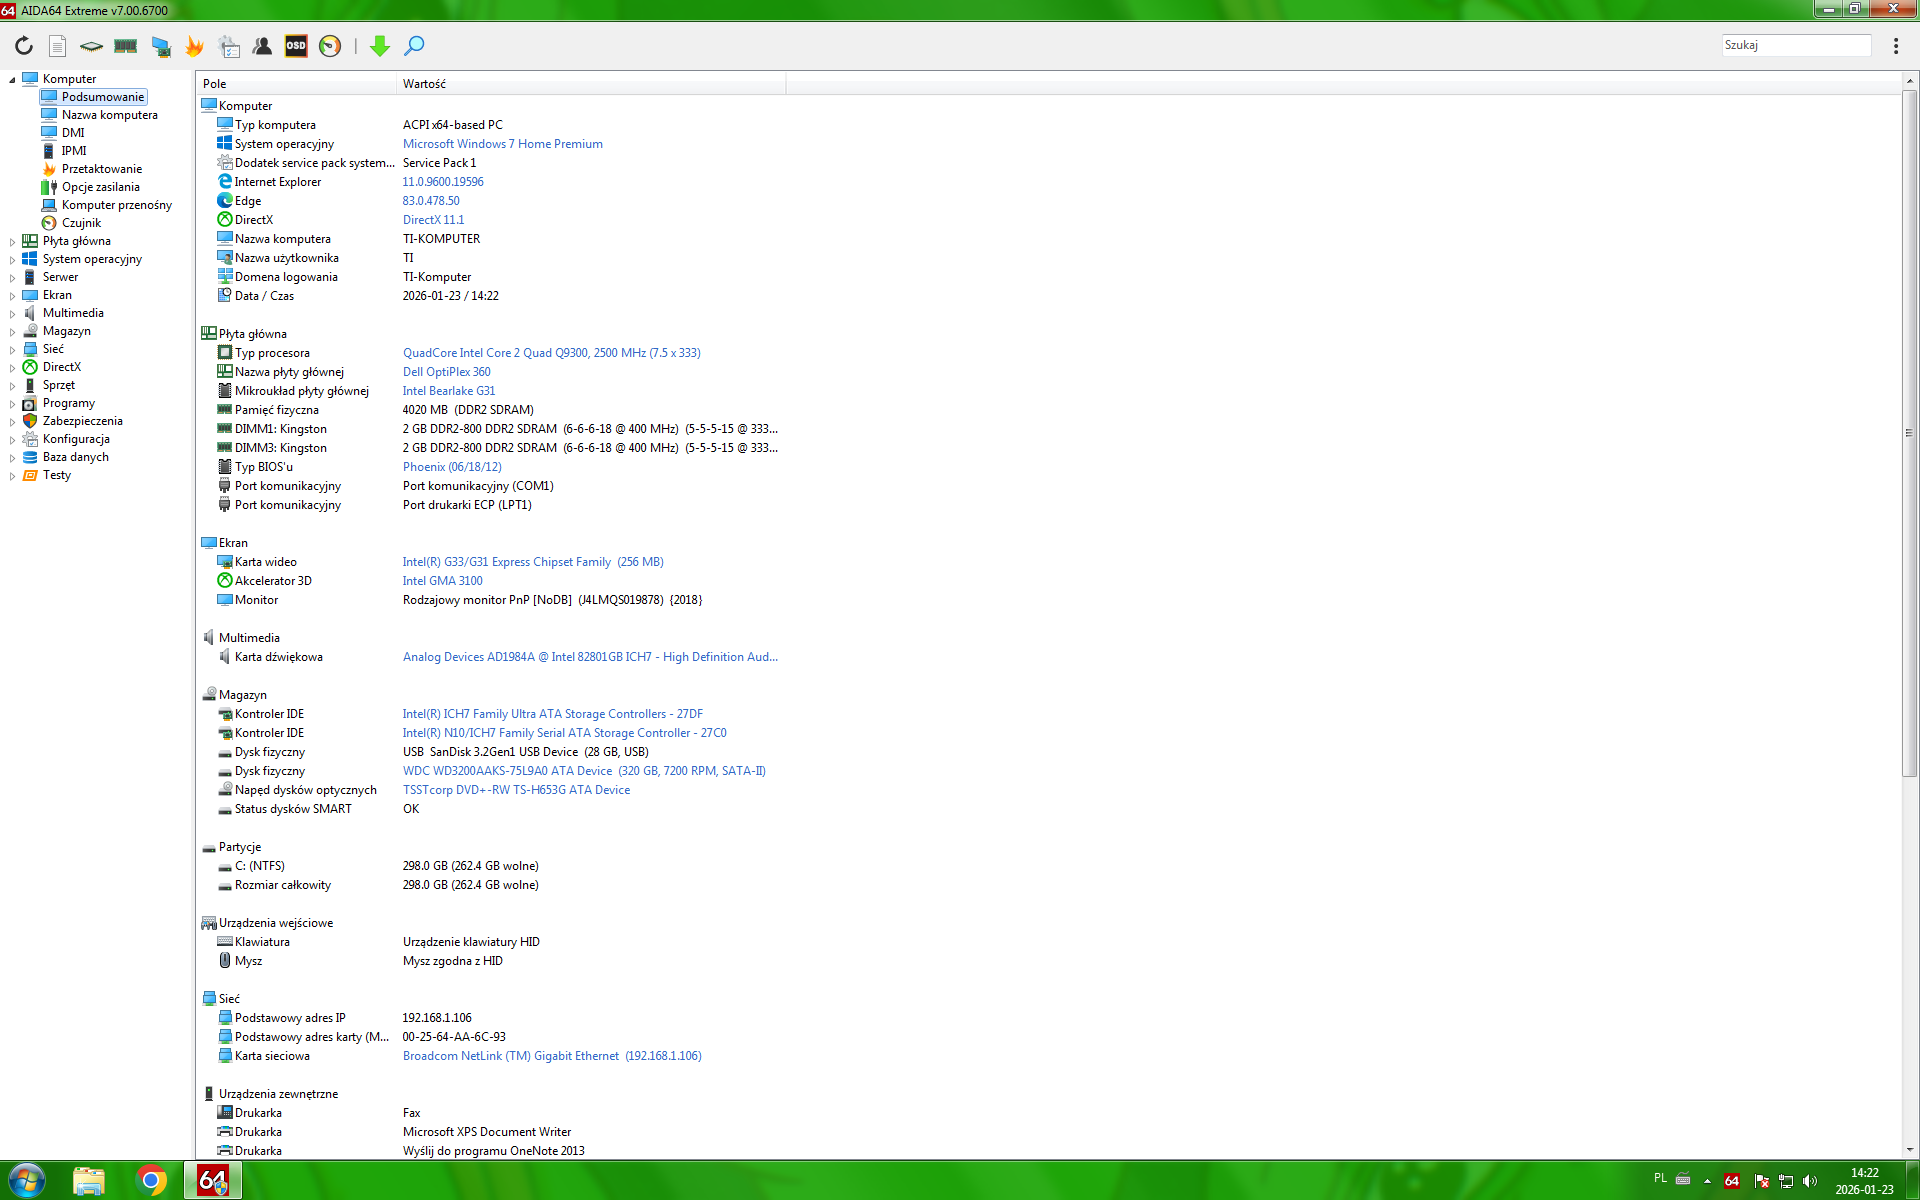
Task: Collapse the Komputer tree node
Action: click(12, 80)
